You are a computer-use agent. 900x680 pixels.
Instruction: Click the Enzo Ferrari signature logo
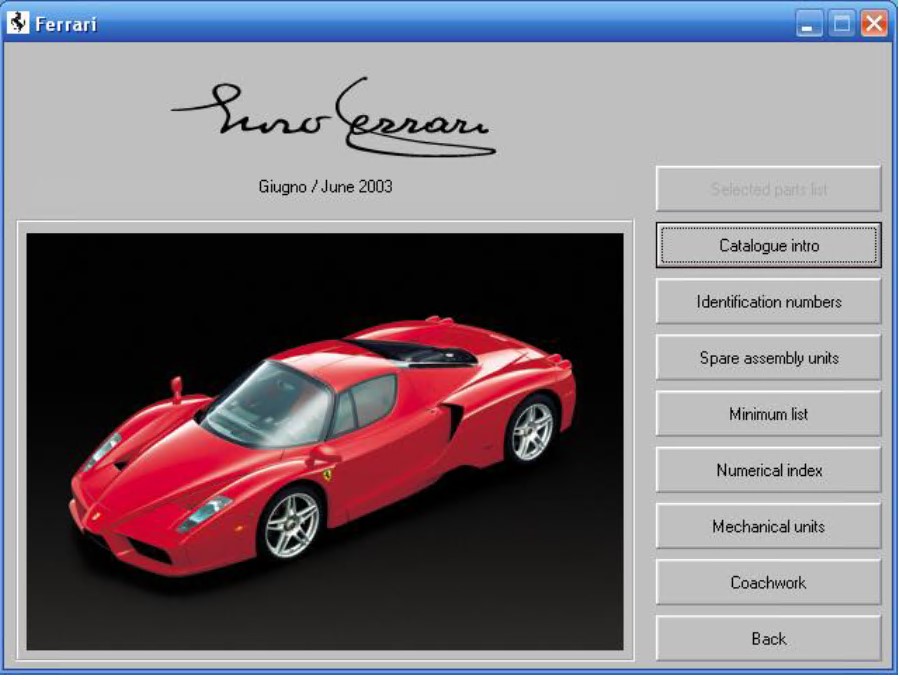335,120
